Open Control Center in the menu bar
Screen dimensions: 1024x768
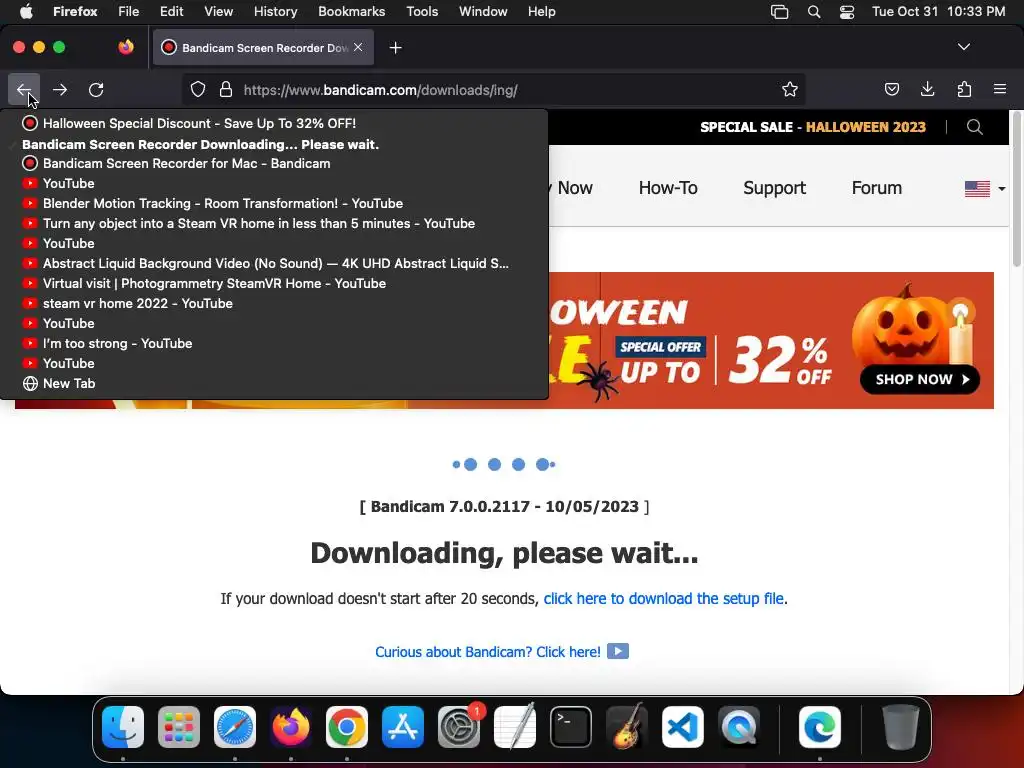pyautogui.click(x=847, y=12)
